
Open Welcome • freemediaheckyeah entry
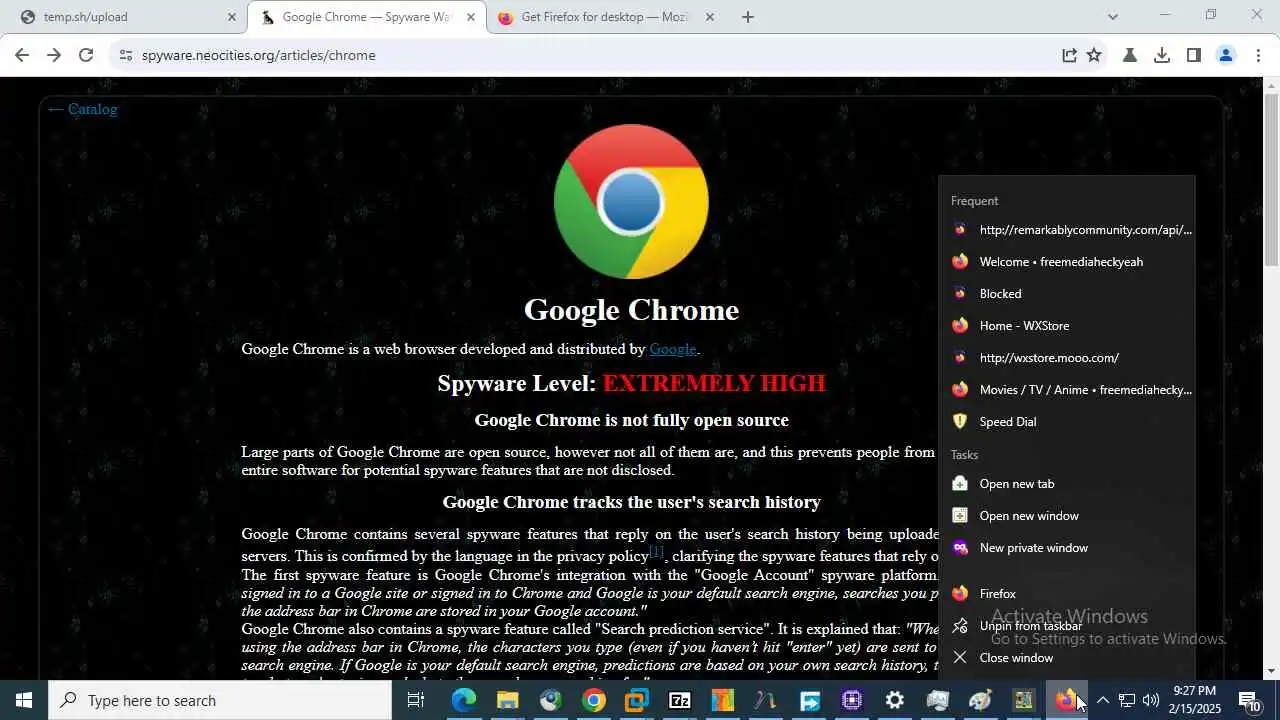pyautogui.click(x=1067, y=262)
